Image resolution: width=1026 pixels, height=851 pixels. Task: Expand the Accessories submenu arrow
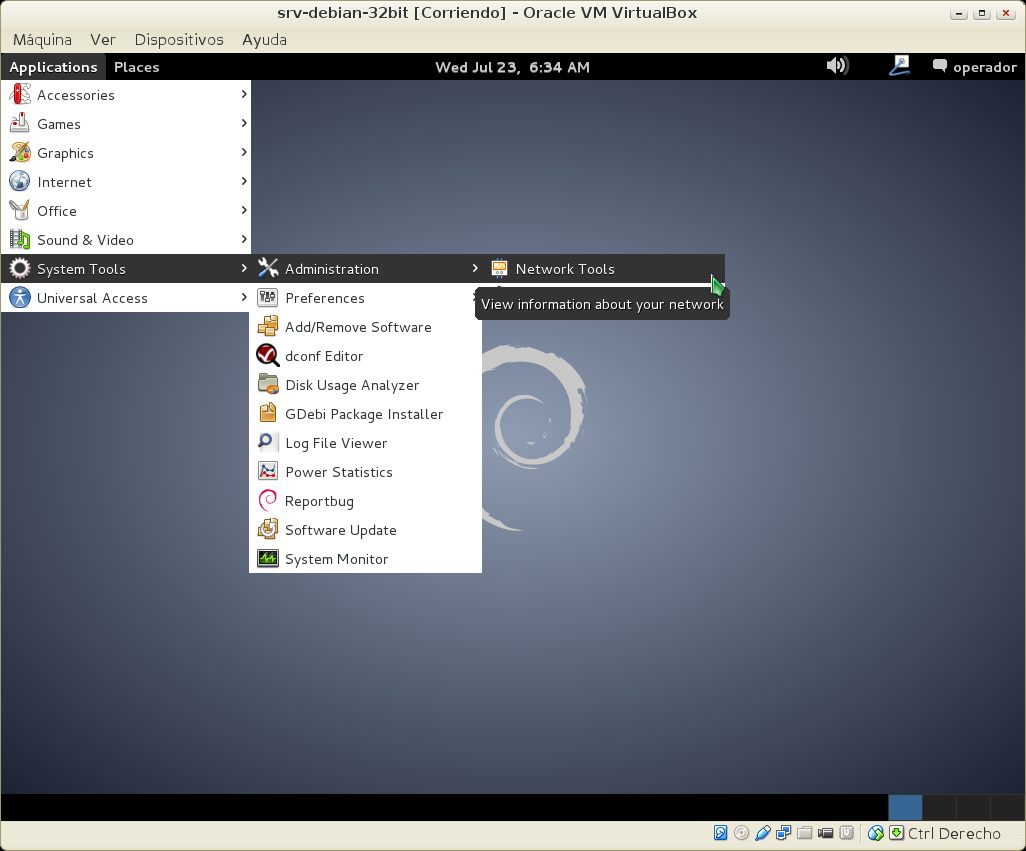click(x=244, y=95)
